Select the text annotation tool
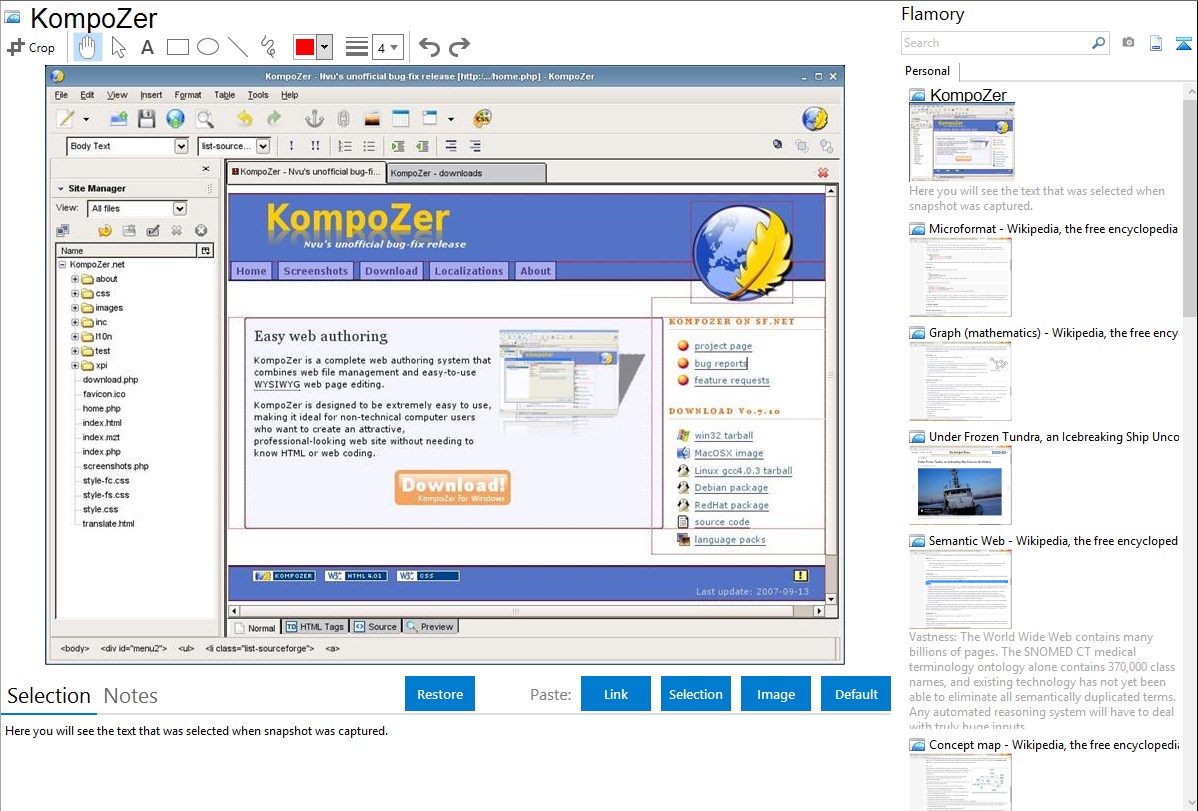The height and width of the screenshot is (811, 1198). (147, 47)
